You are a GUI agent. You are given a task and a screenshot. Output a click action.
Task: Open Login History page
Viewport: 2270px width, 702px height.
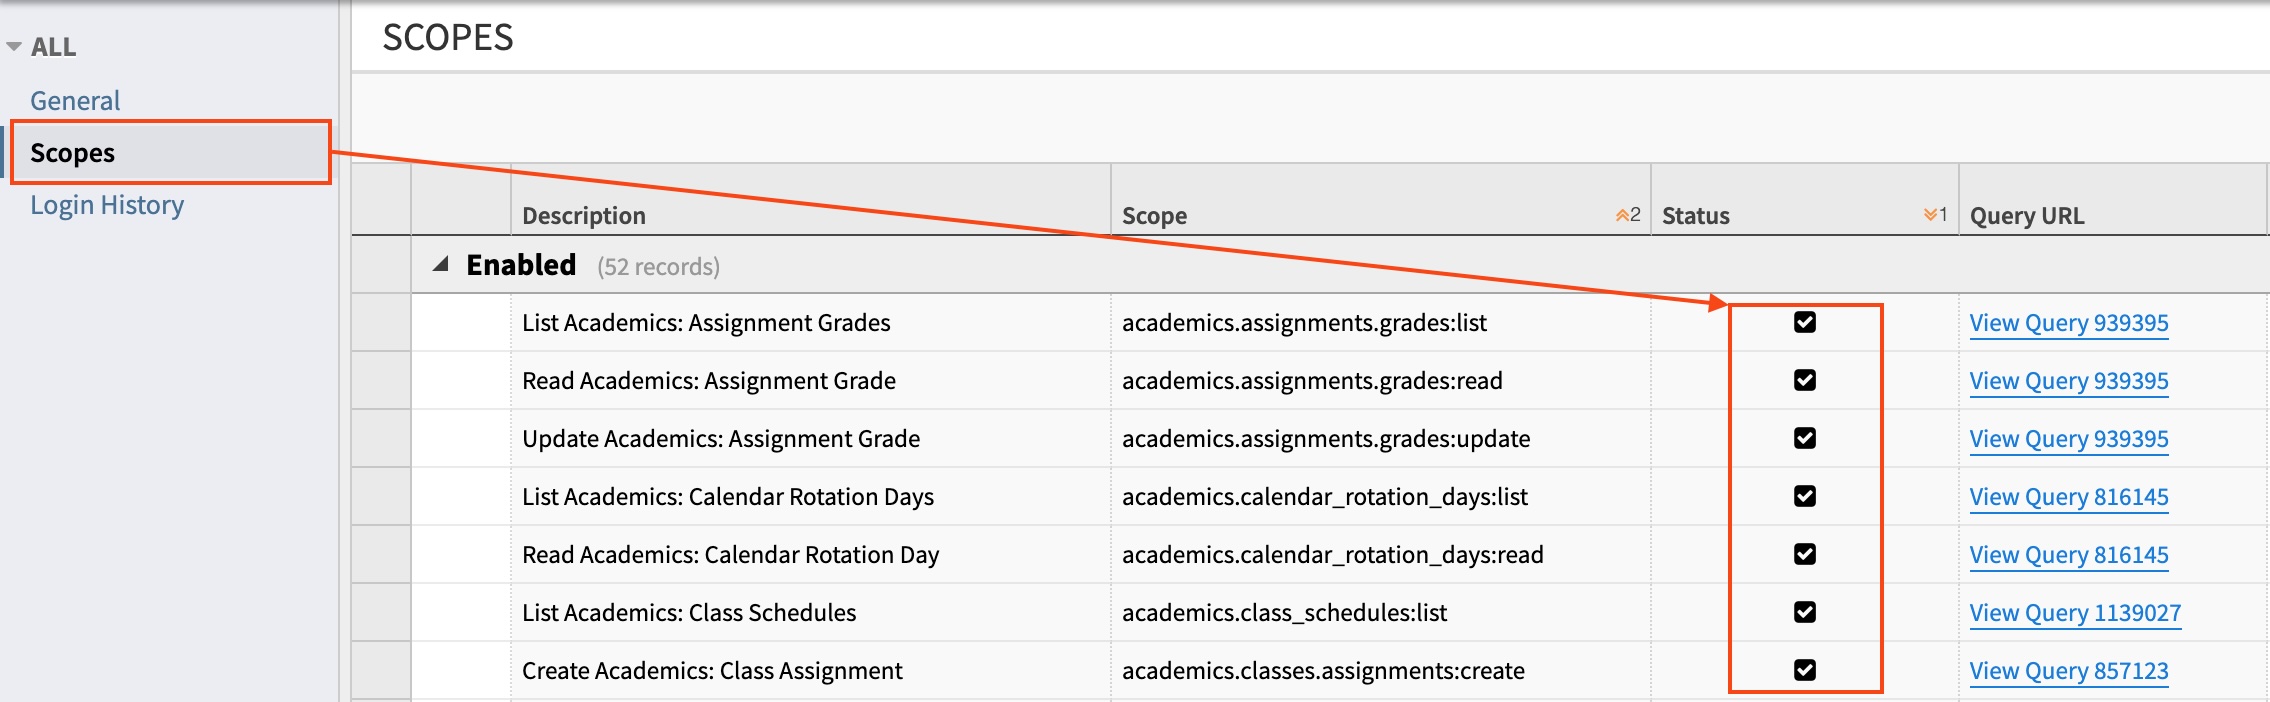point(107,205)
